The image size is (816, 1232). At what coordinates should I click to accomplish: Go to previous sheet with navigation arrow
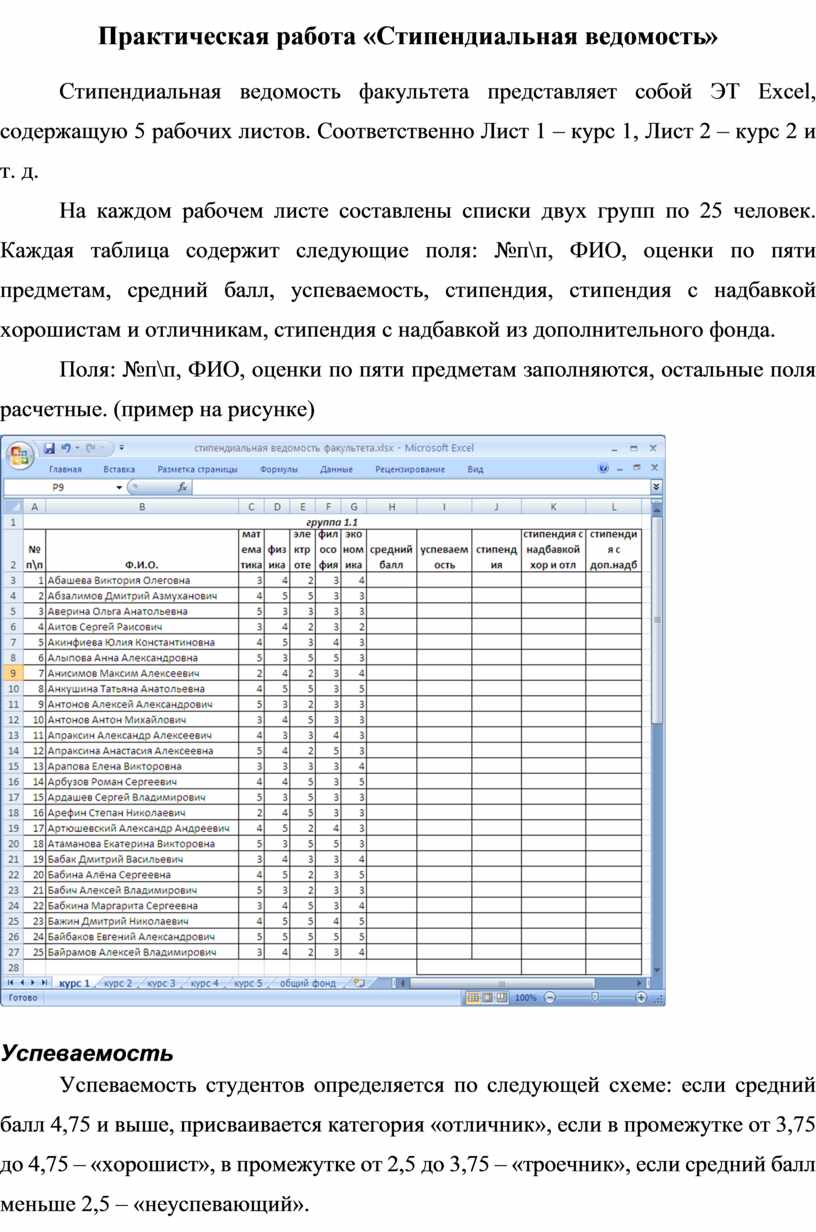23,984
